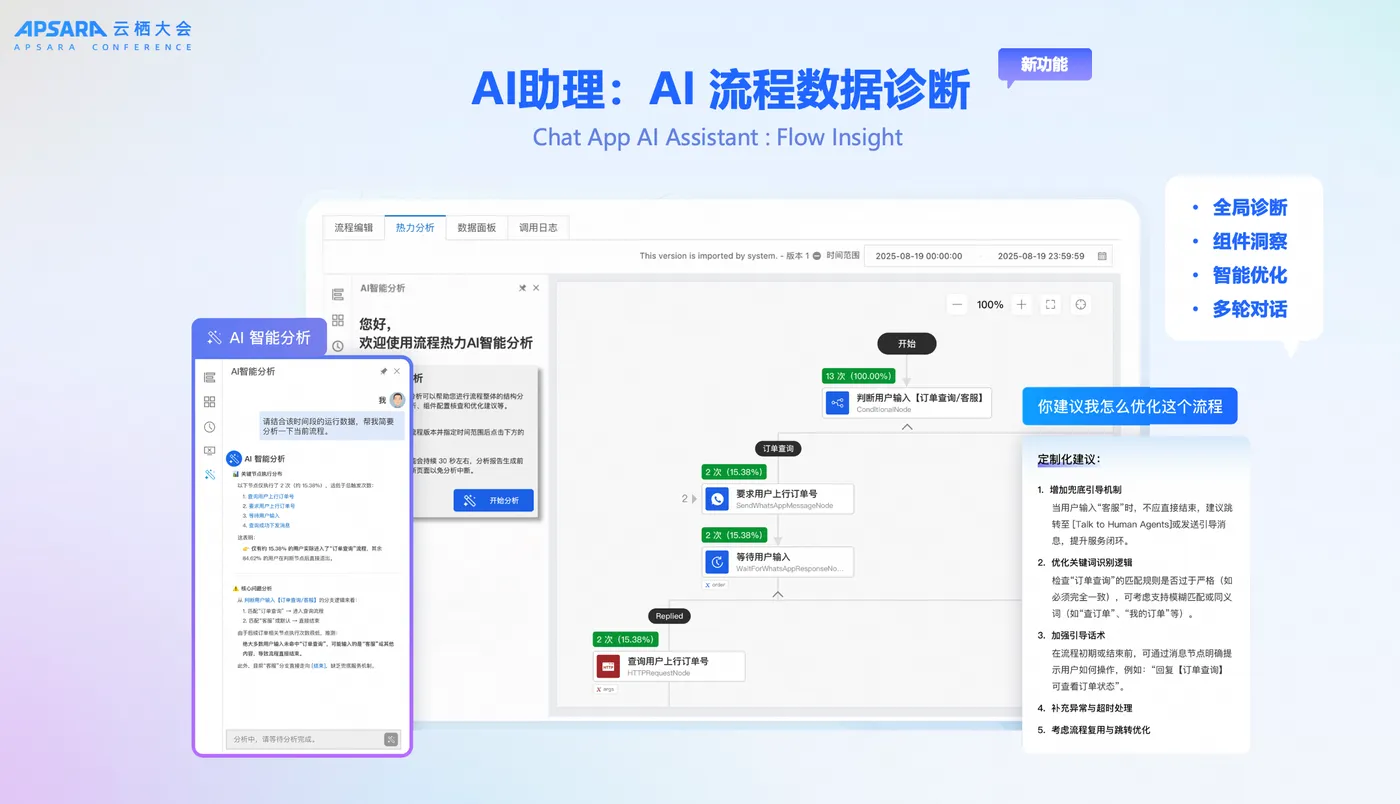Click the WhatsApp message node icon
The width and height of the screenshot is (1400, 804).
717,498
